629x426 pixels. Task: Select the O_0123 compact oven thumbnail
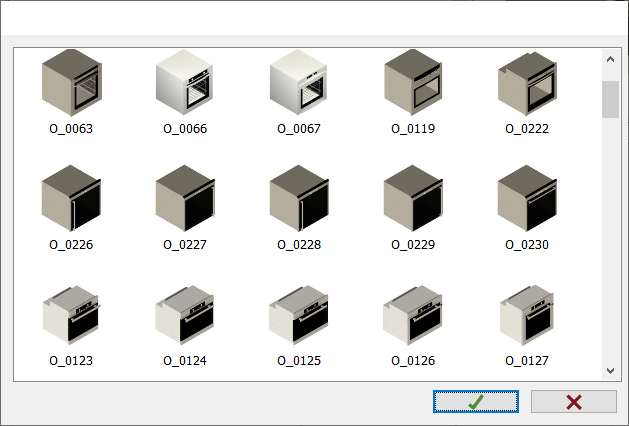(71, 315)
